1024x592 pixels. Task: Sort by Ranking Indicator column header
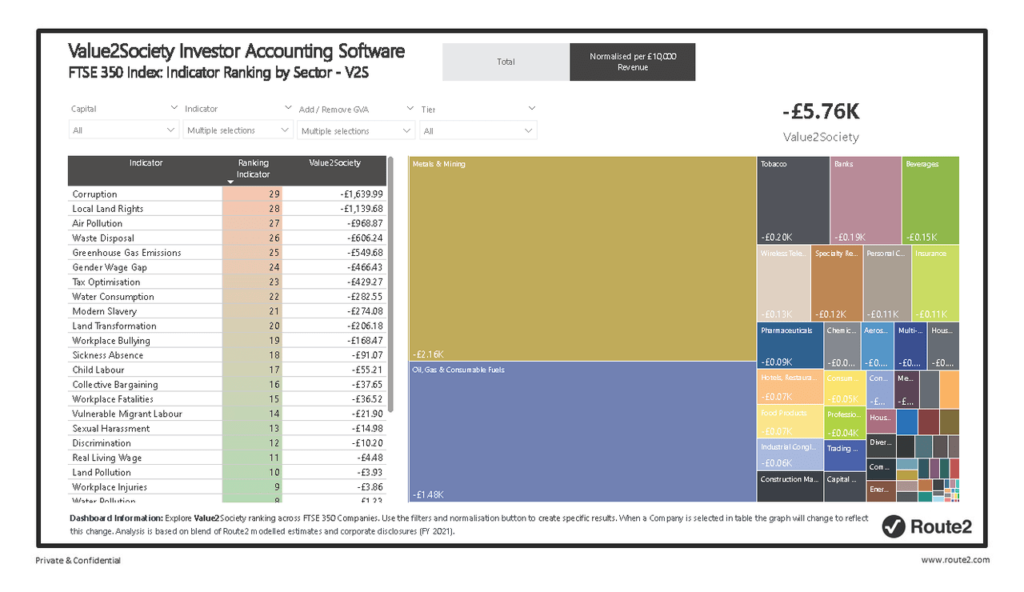[x=253, y=169]
